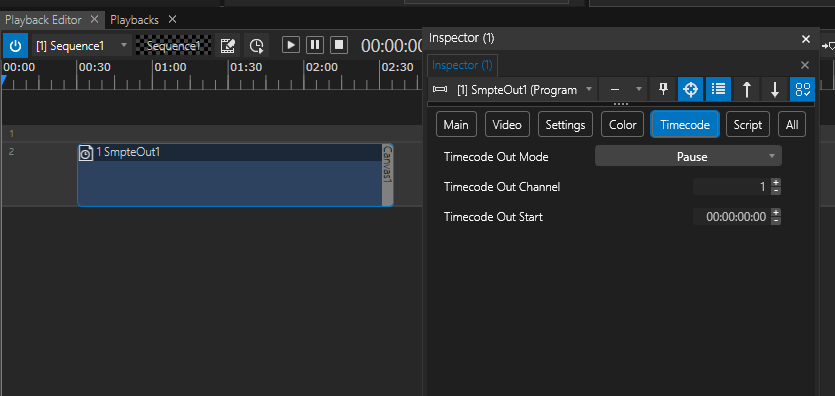Open the Timecode Out Mode dropdown
The image size is (835, 396).
click(688, 156)
